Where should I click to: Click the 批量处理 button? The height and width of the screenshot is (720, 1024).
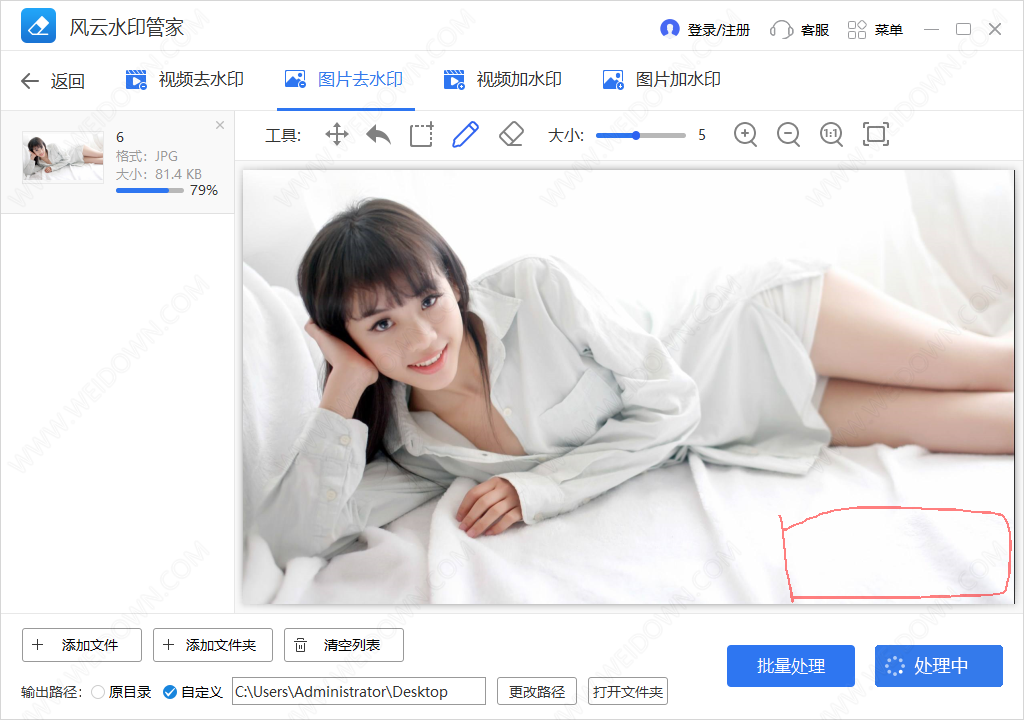[791, 666]
